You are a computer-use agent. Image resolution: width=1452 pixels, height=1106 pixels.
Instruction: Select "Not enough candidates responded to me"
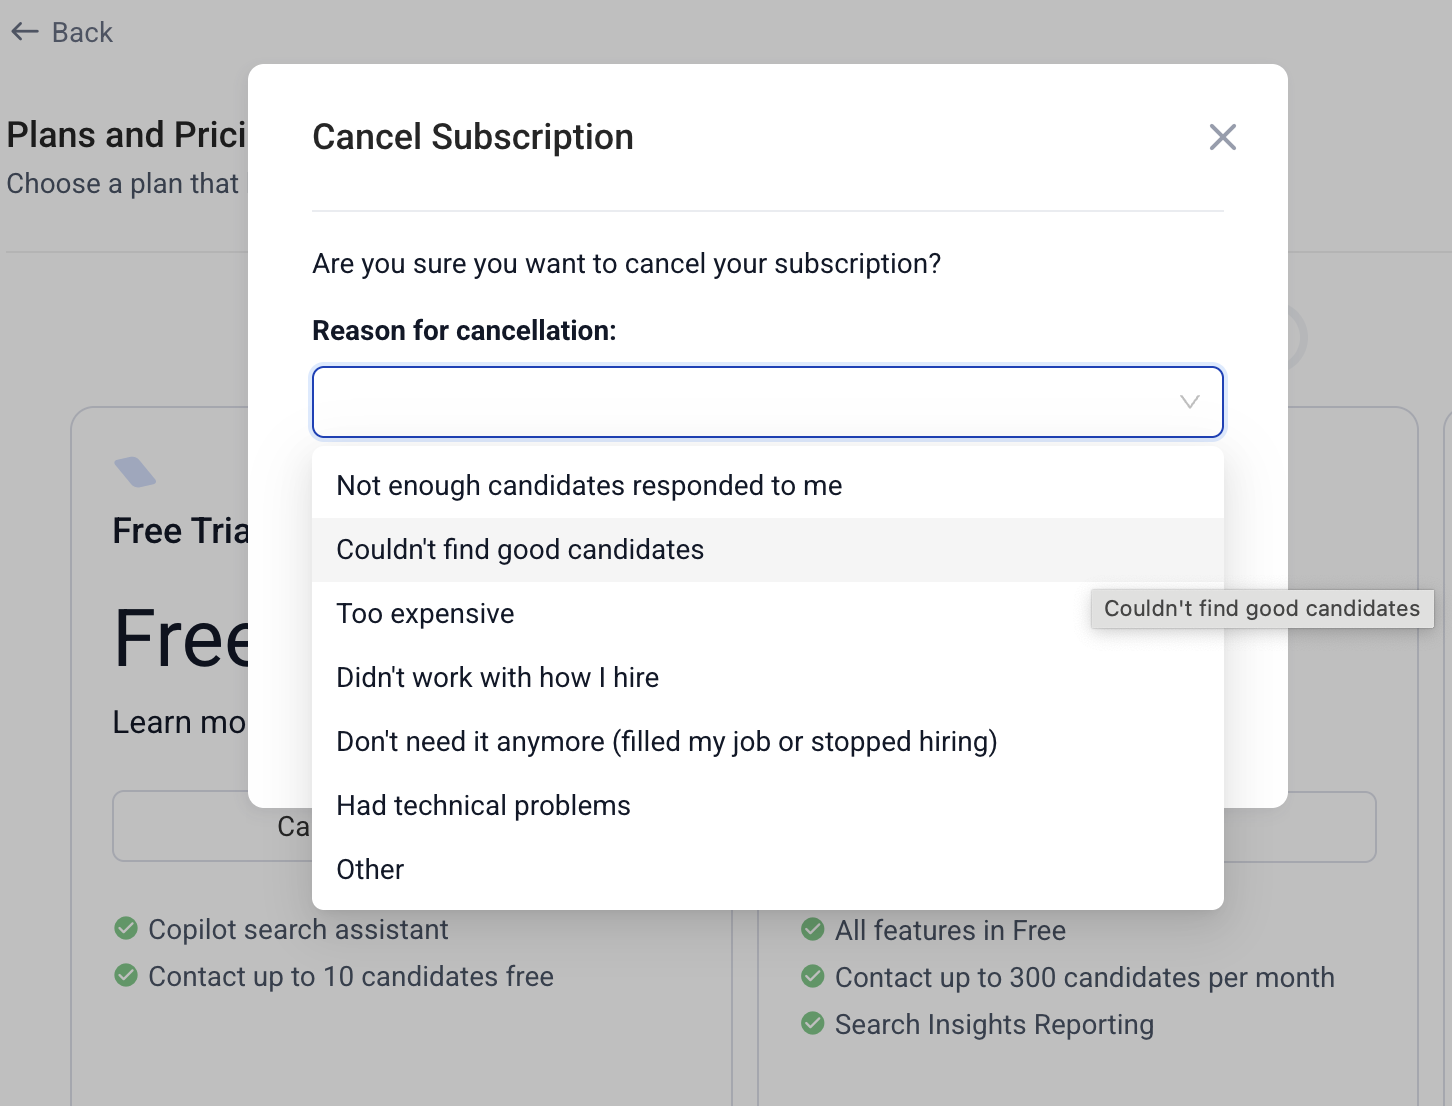[x=589, y=486]
